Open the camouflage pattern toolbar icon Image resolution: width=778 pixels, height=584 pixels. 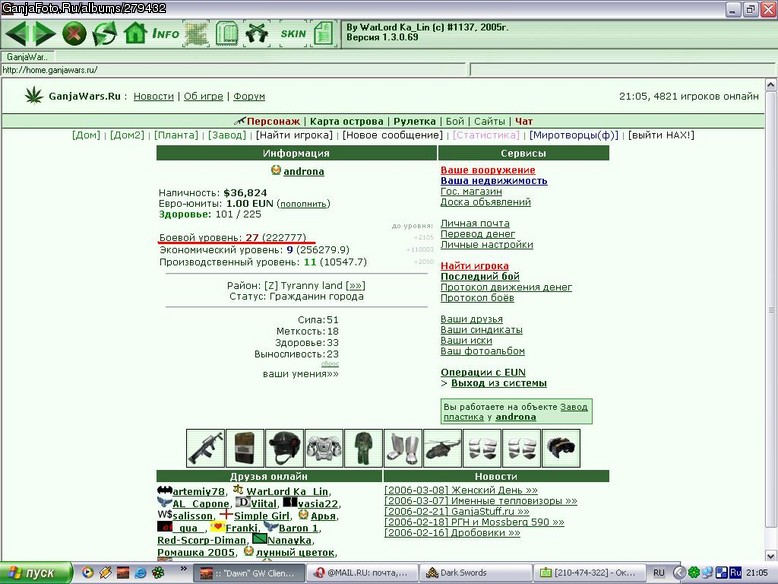tap(196, 34)
